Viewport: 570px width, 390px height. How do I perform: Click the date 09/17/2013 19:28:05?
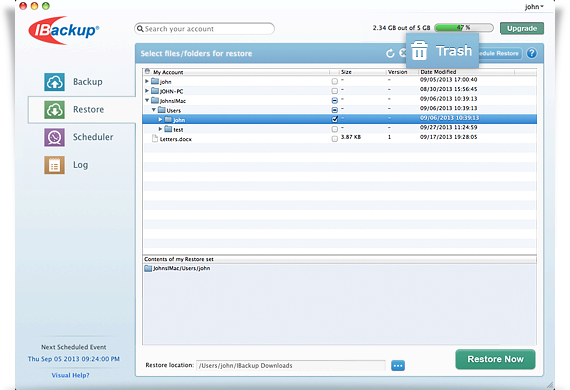pyautogui.click(x=449, y=137)
